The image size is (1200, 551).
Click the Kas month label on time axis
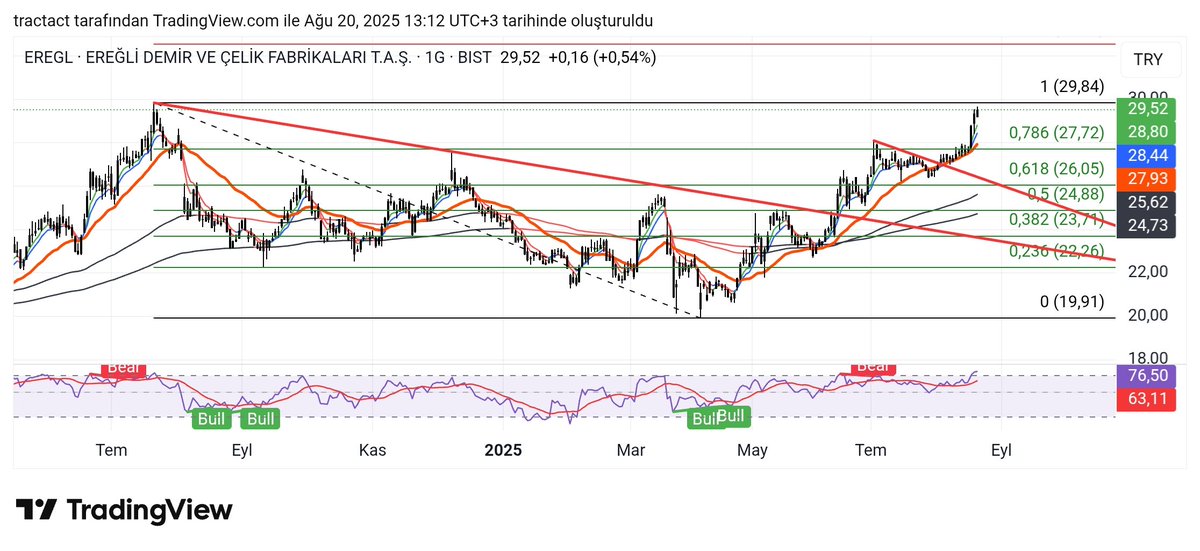pos(373,450)
